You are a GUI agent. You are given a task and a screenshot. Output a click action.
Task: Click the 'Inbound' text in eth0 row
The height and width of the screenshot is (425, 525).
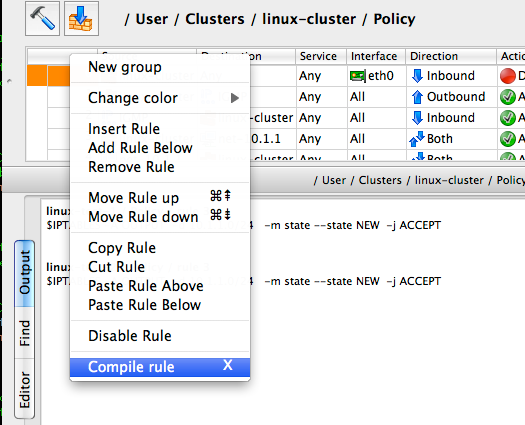point(451,76)
